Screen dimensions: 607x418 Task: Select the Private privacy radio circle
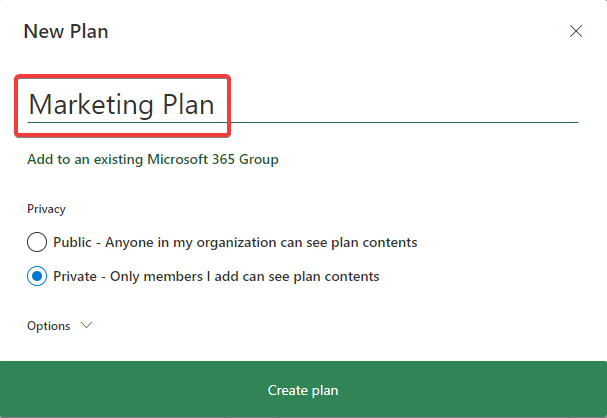click(37, 276)
